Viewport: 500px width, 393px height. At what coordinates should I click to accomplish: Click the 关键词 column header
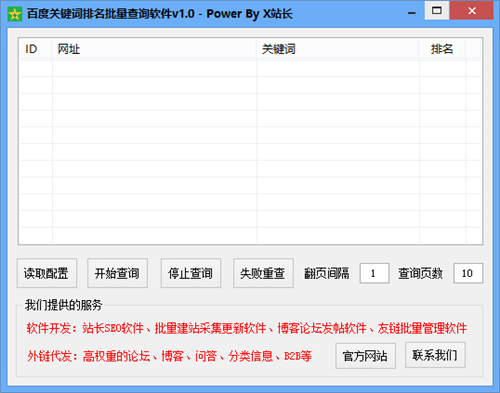(337, 49)
